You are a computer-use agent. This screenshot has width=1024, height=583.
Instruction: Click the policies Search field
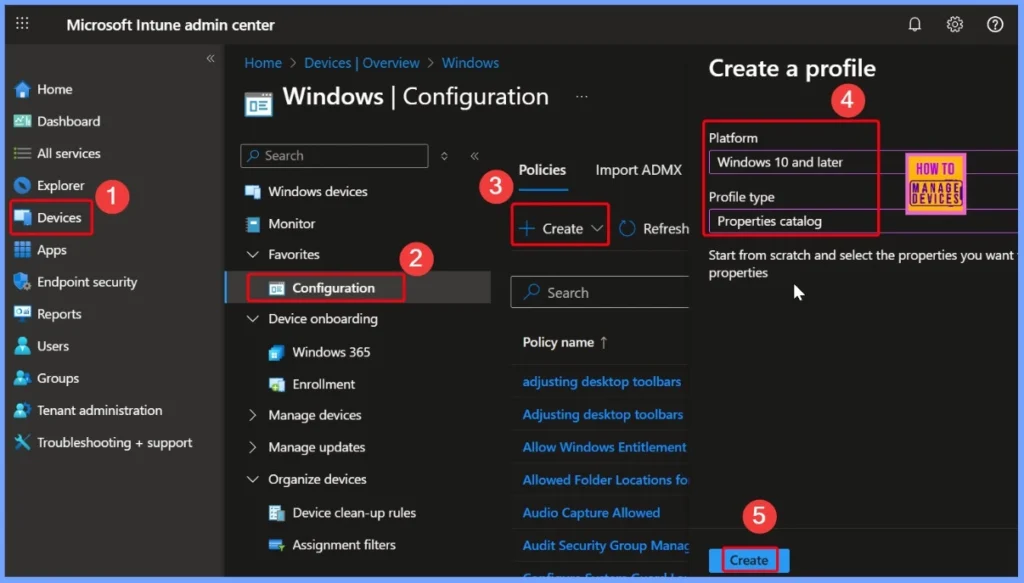(x=600, y=292)
